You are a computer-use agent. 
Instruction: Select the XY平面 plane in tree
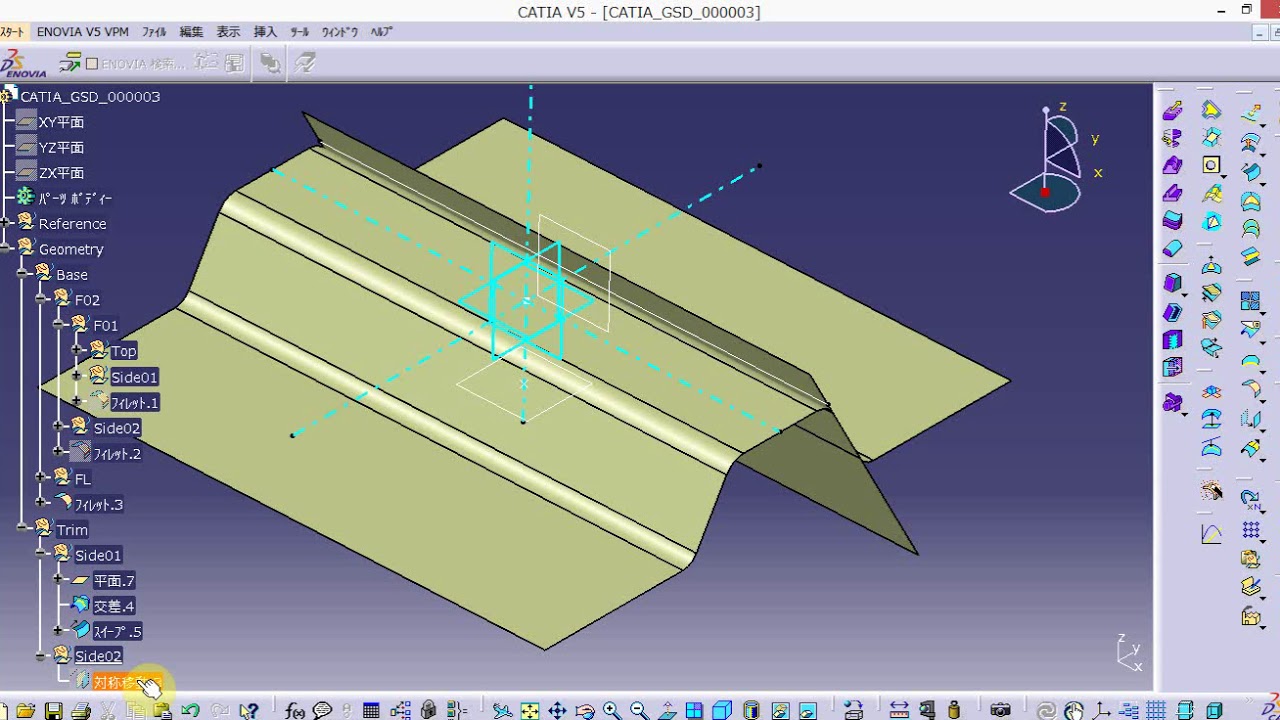tap(61, 122)
